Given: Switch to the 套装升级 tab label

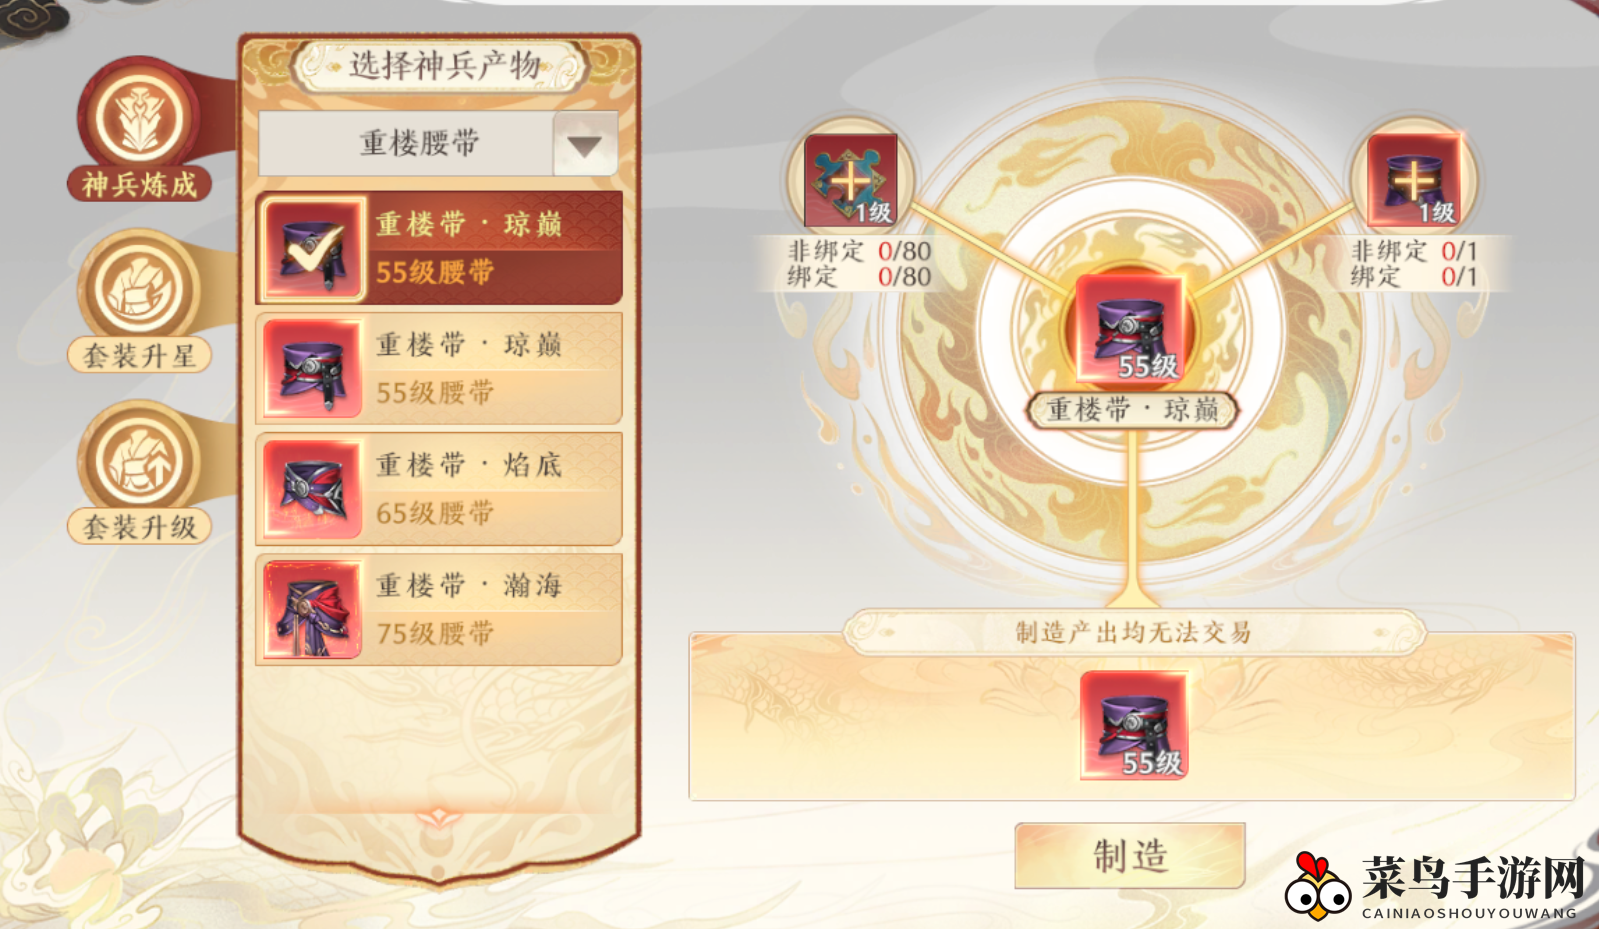Looking at the screenshot, I should pos(140,527).
